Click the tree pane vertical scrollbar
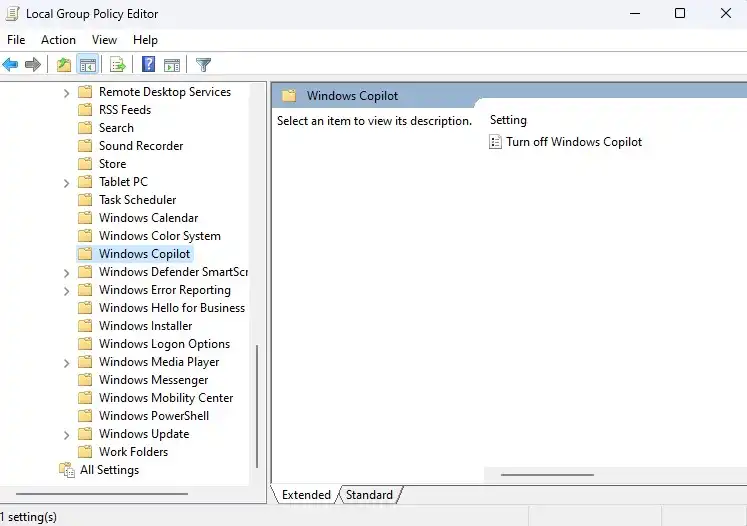The height and width of the screenshot is (526, 747). pyautogui.click(x=257, y=406)
